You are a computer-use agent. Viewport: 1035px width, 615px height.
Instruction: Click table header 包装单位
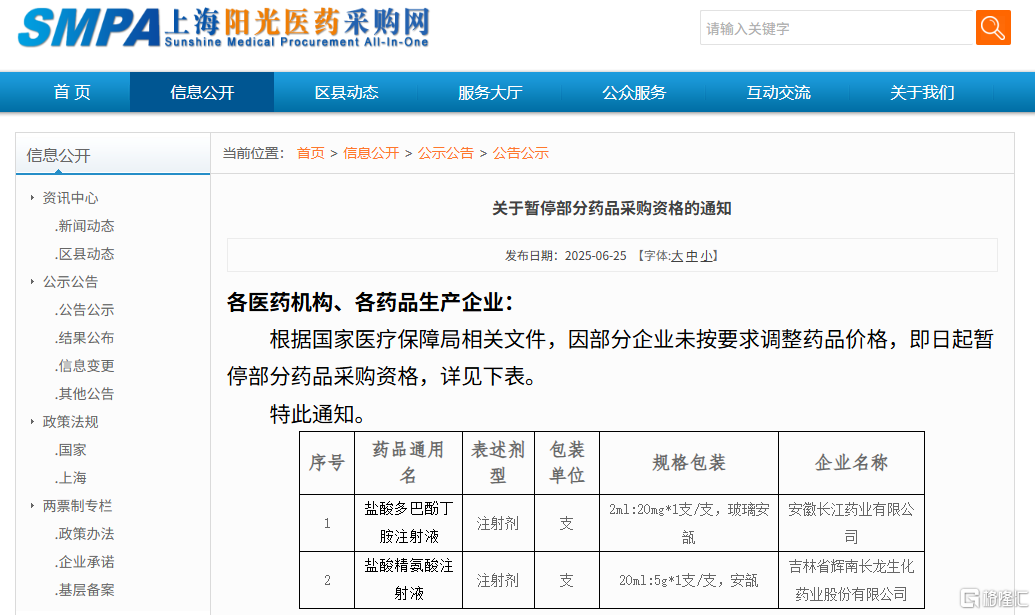567,463
